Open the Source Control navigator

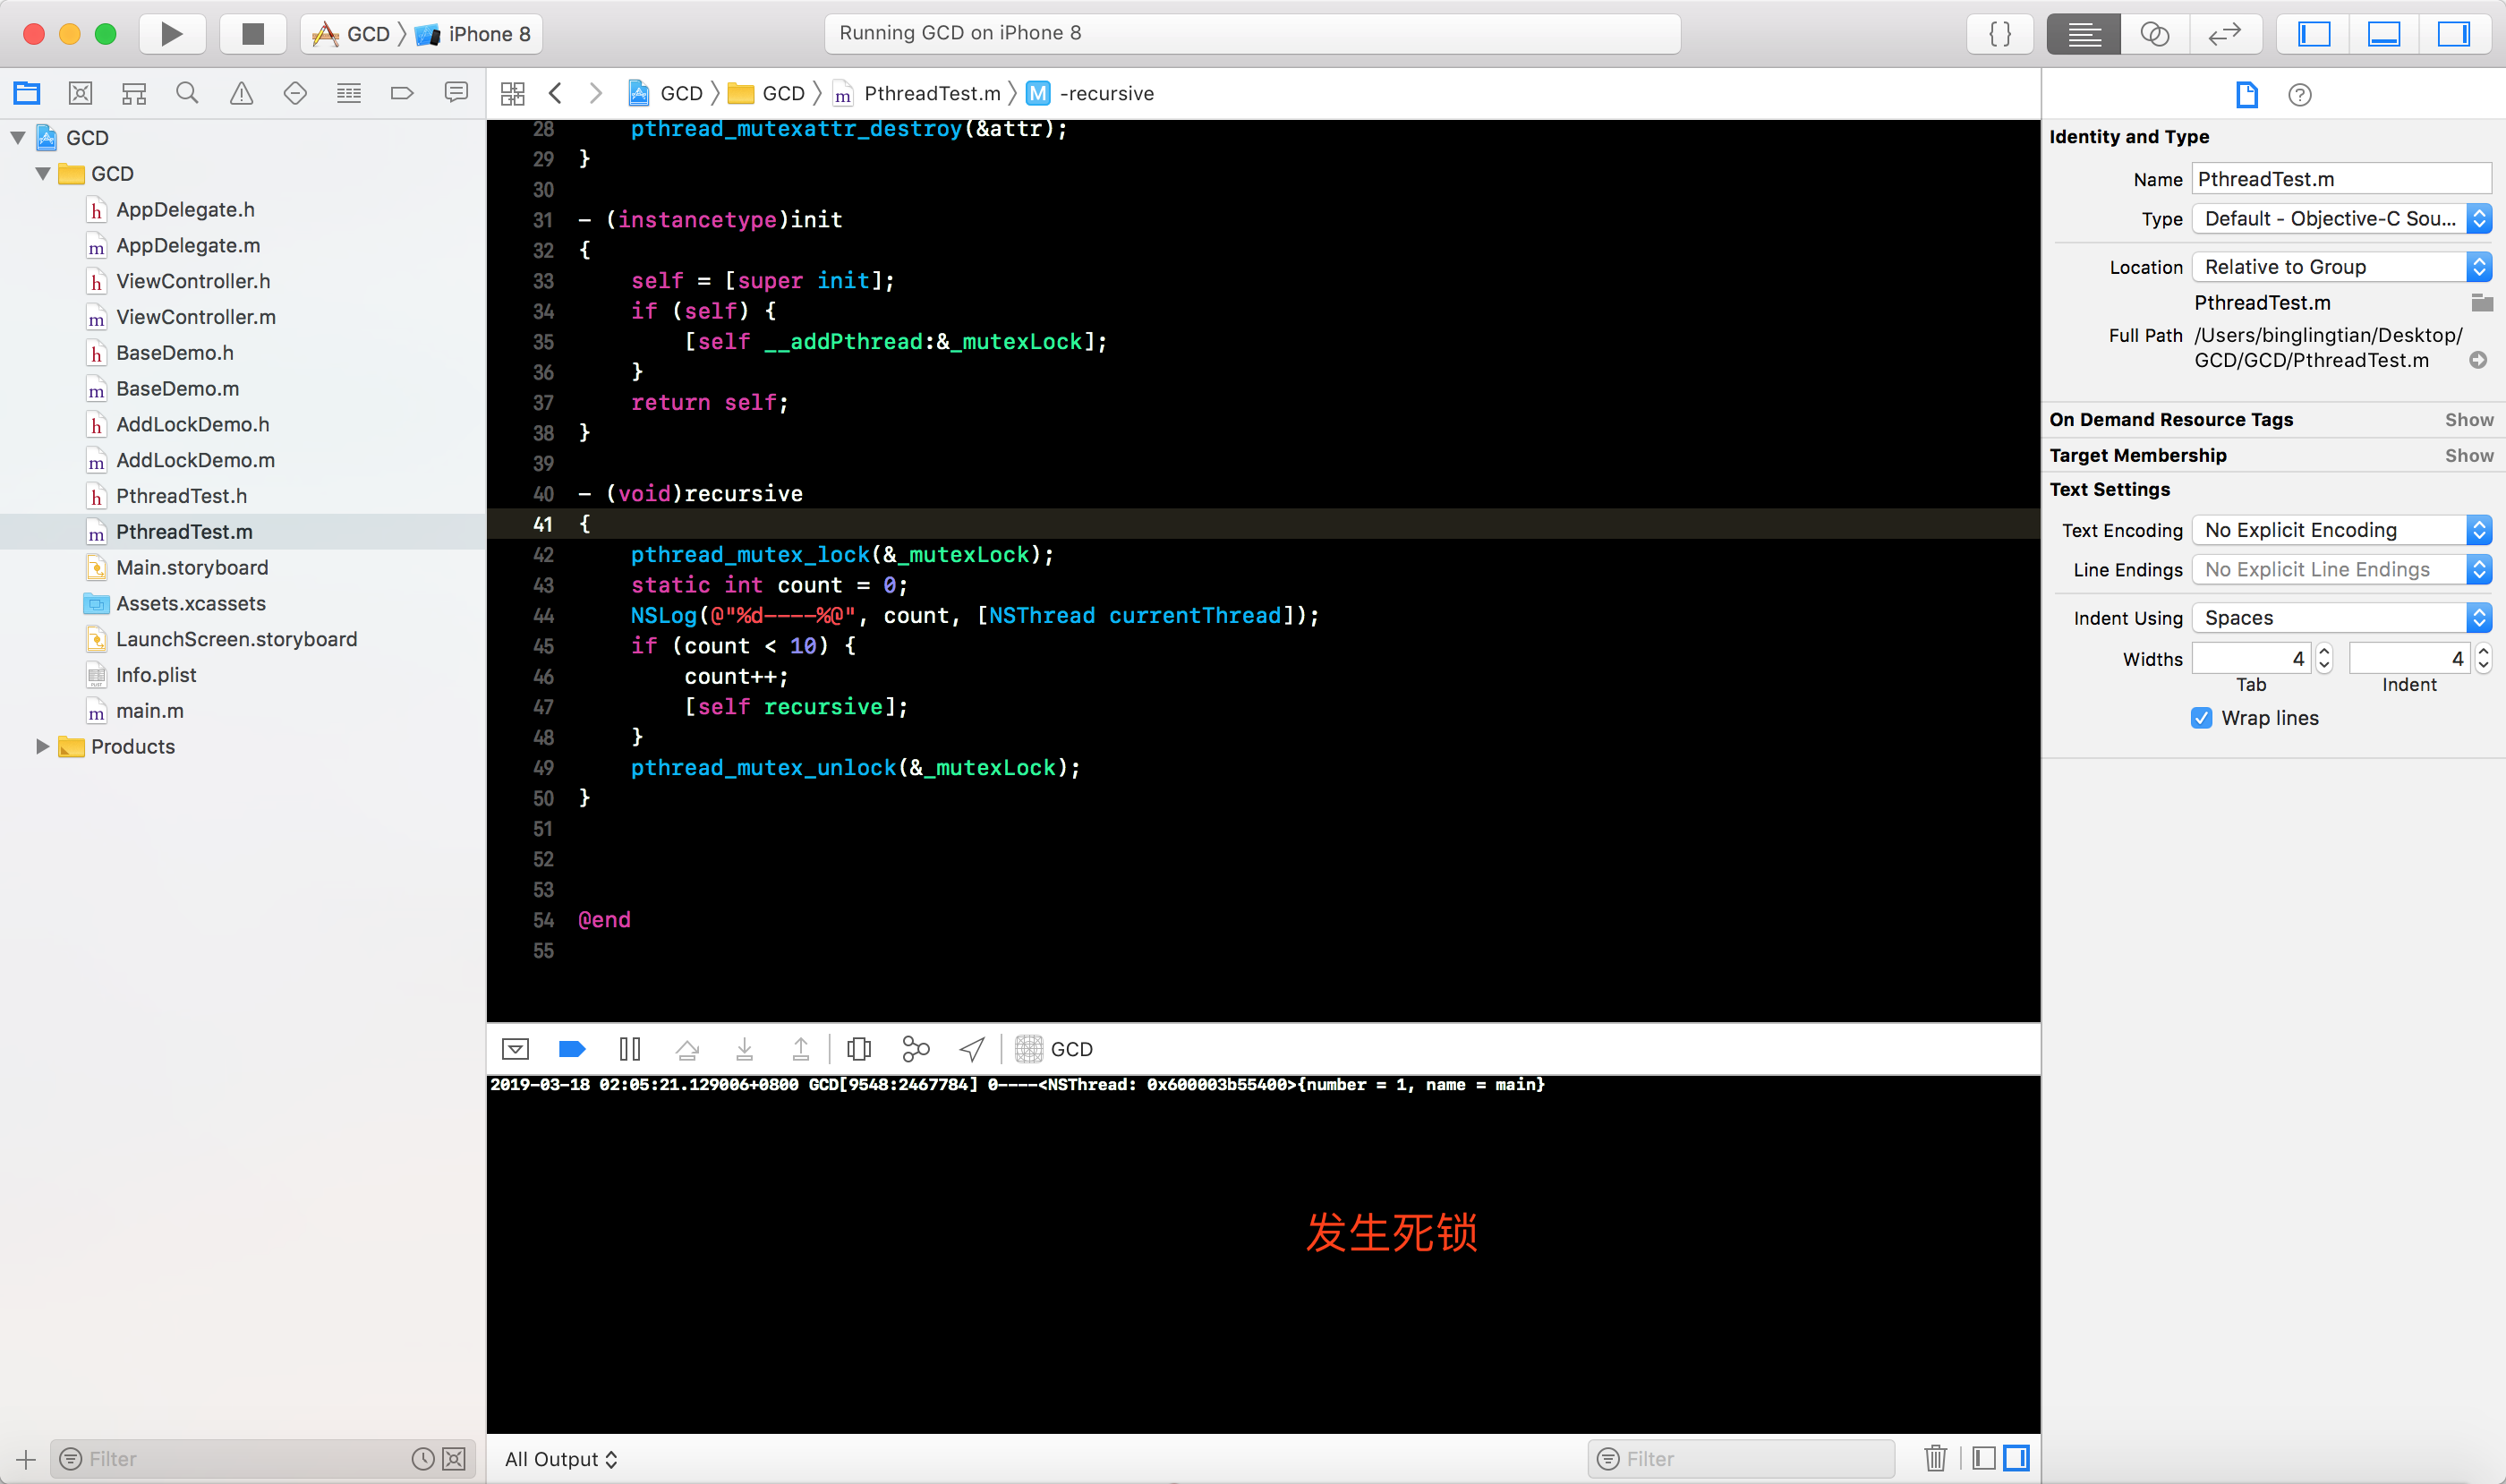click(x=80, y=93)
